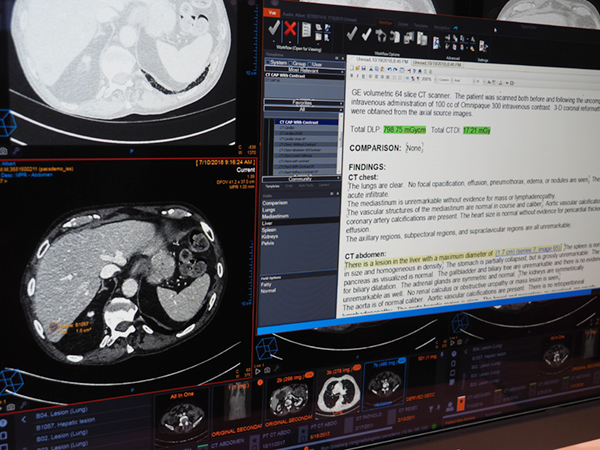Toggle the Group template filter
This screenshot has height=450, width=600.
[x=297, y=61]
